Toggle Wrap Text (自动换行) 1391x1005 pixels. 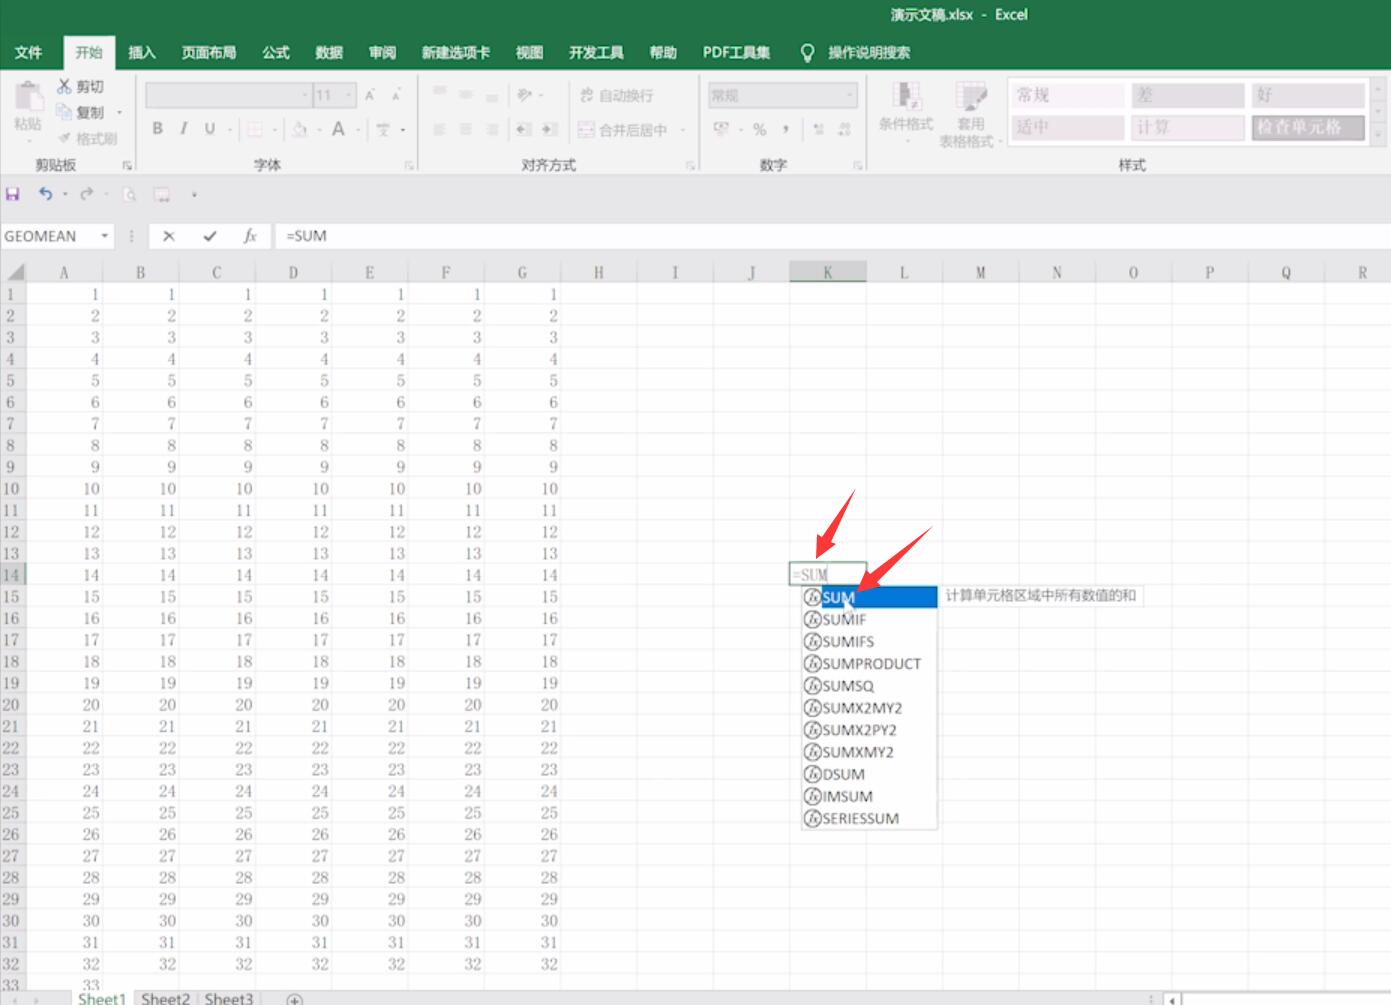coord(617,95)
